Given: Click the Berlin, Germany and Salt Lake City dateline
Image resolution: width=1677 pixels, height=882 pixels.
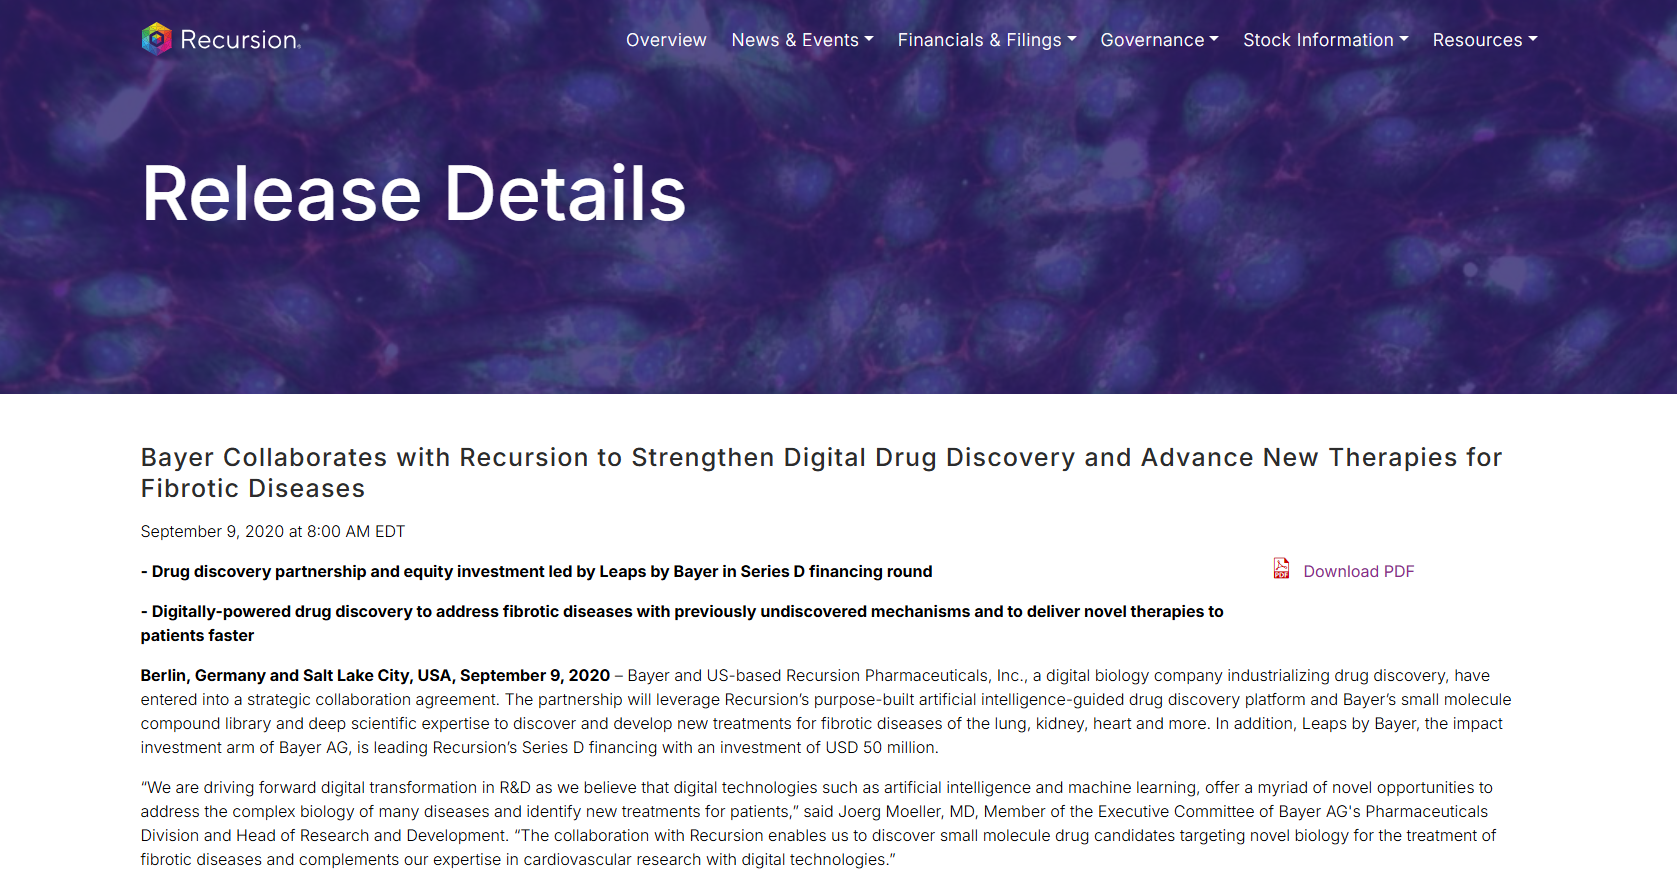Looking at the screenshot, I should coord(375,675).
